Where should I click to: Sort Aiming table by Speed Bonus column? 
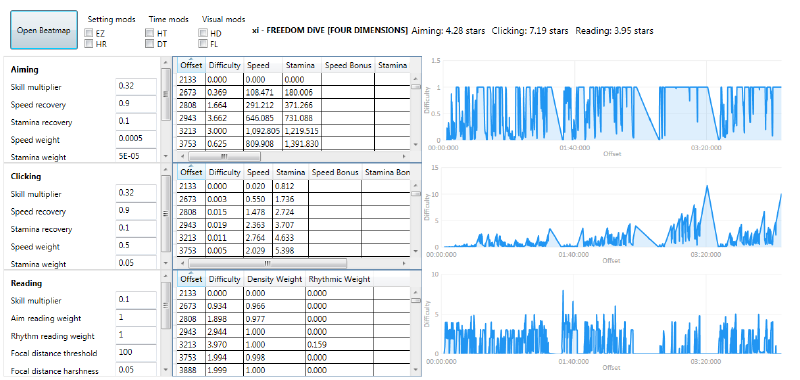click(348, 65)
